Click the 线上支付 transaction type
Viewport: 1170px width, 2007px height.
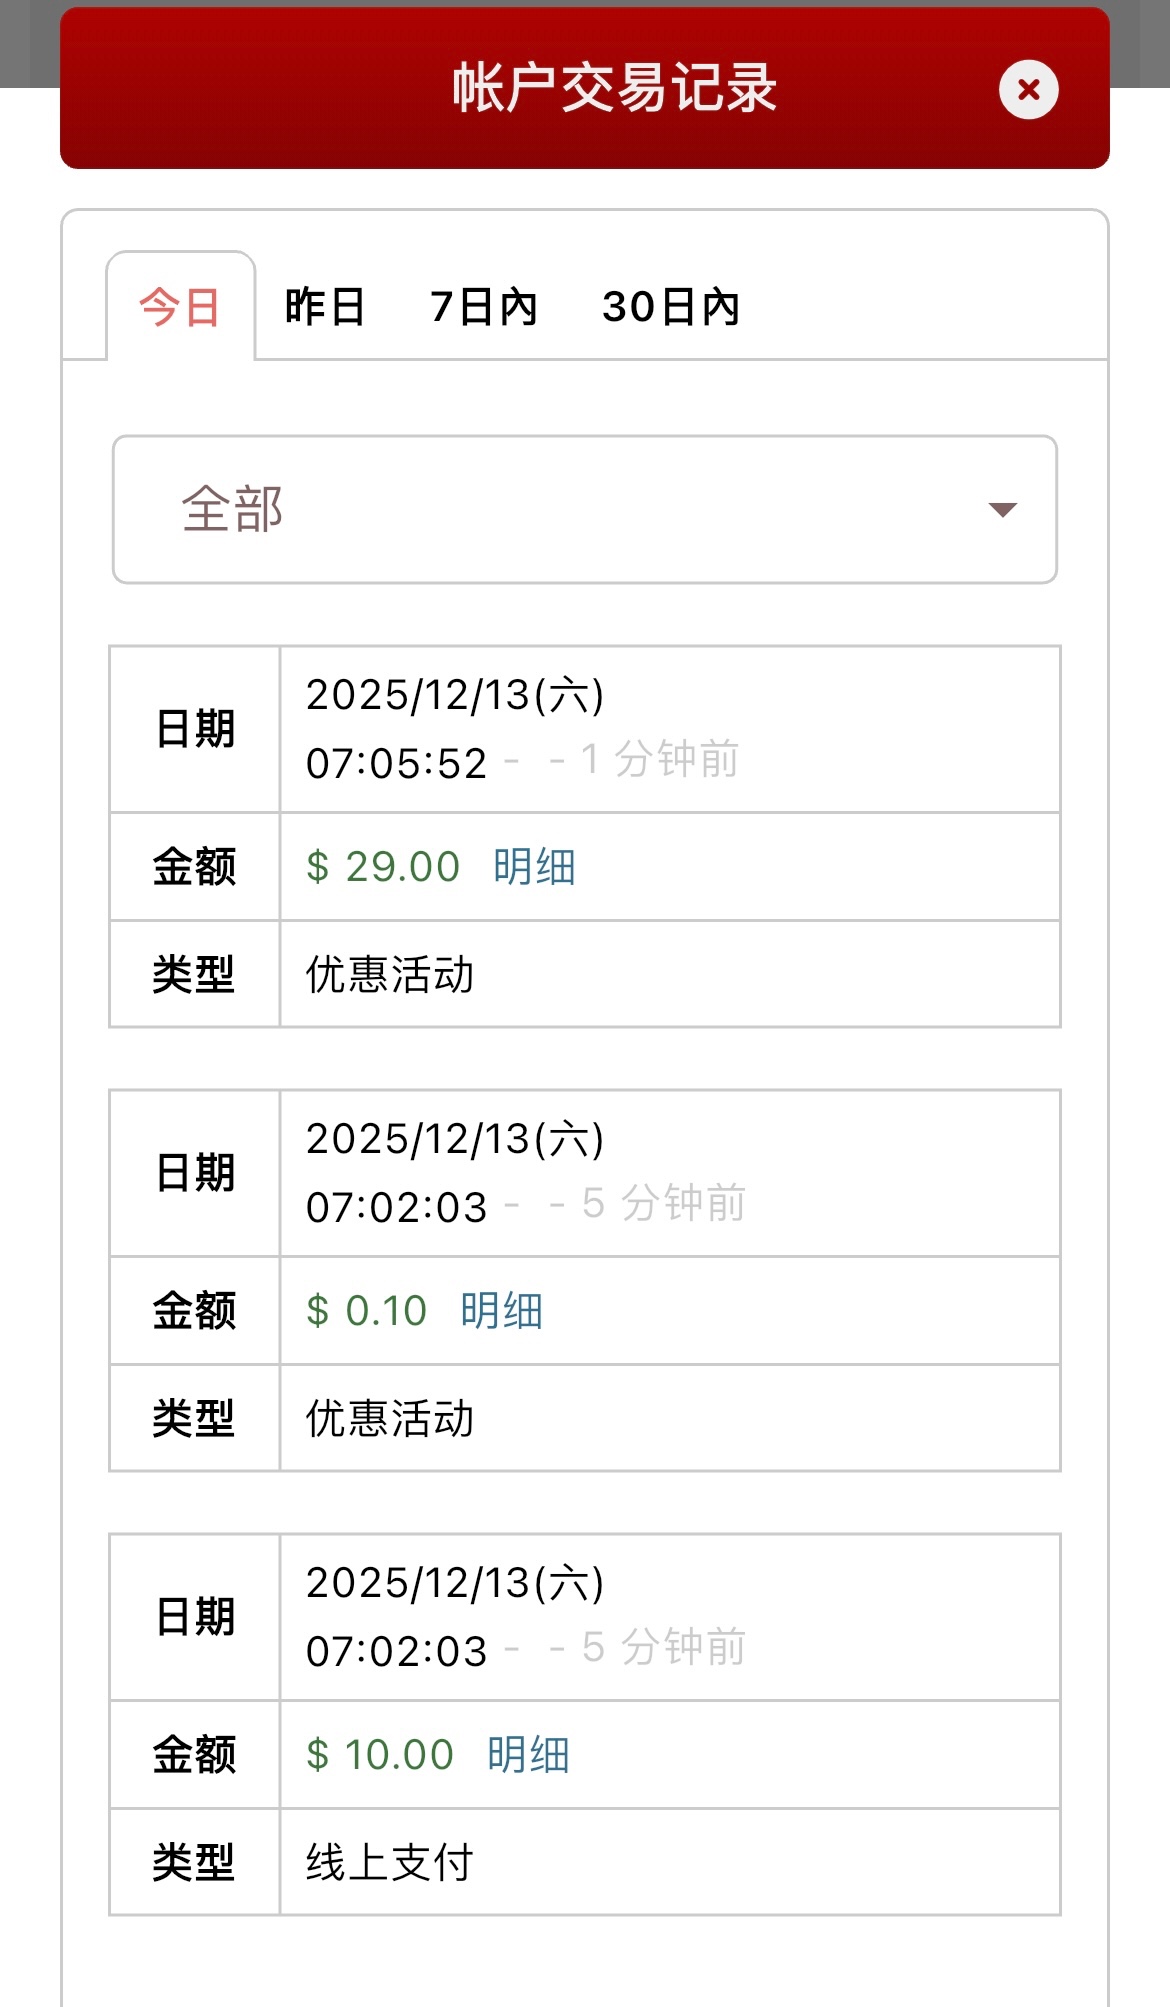tap(390, 1862)
